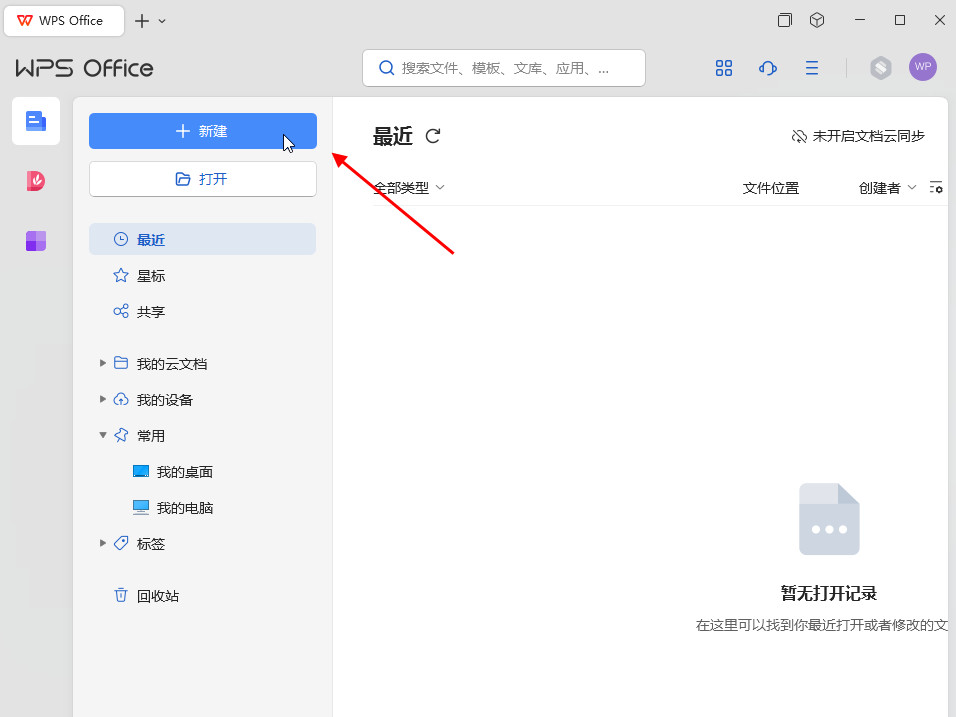
Task: Select 星标 in the sidebar
Action: (151, 276)
